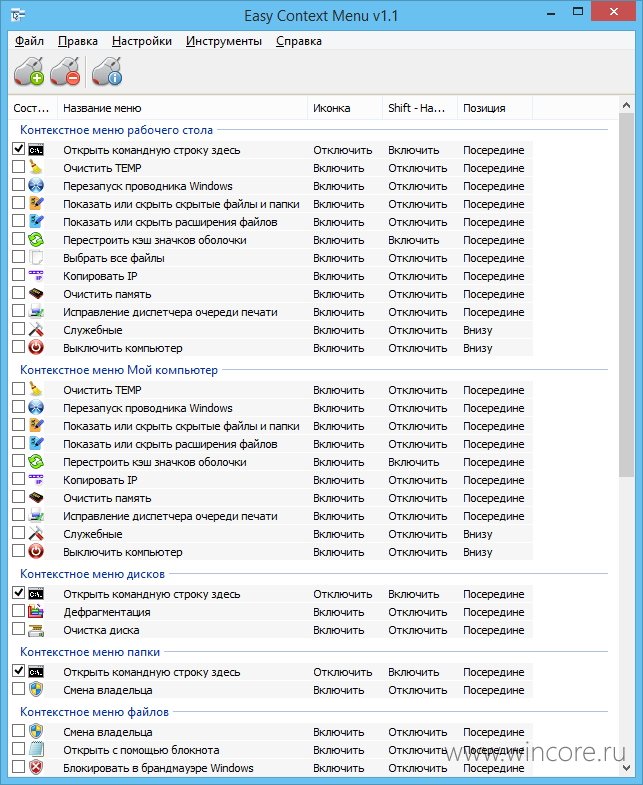
Task: Click the Очистка диска drive icon
Action: click(36, 630)
